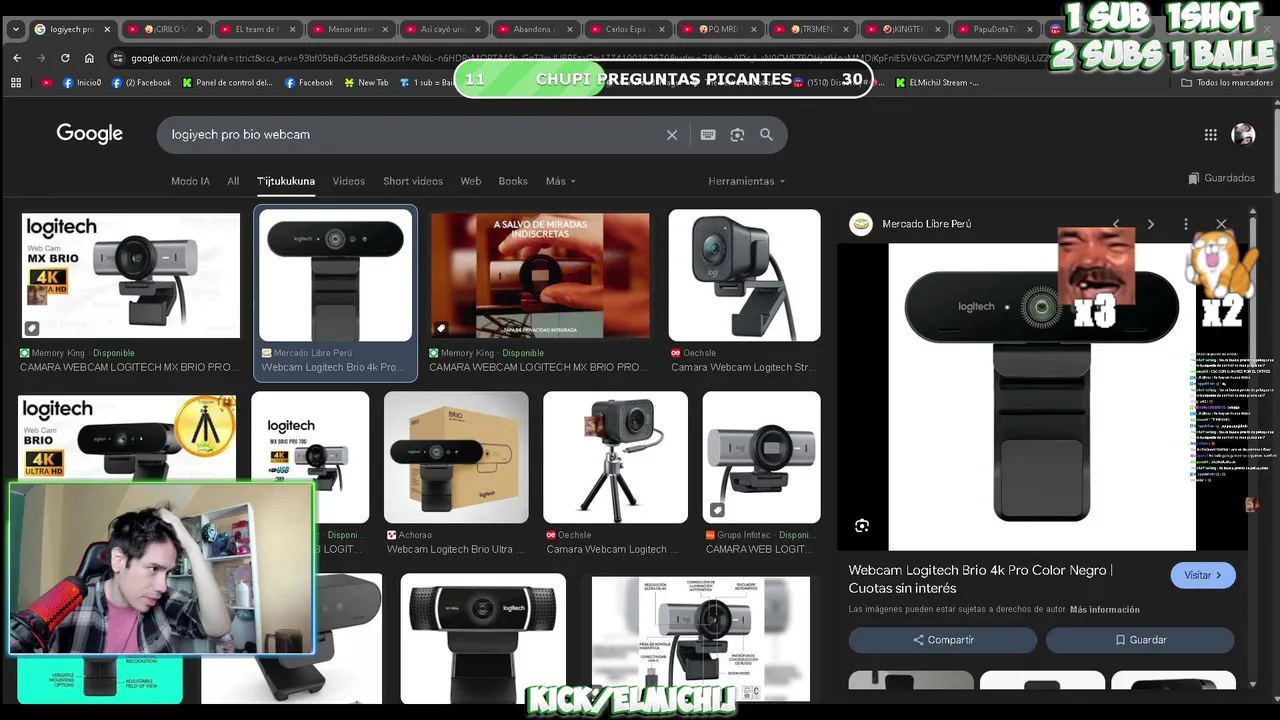The height and width of the screenshot is (720, 1280).
Task: Open the ELMichiJ Stream bookmark
Action: tap(937, 83)
